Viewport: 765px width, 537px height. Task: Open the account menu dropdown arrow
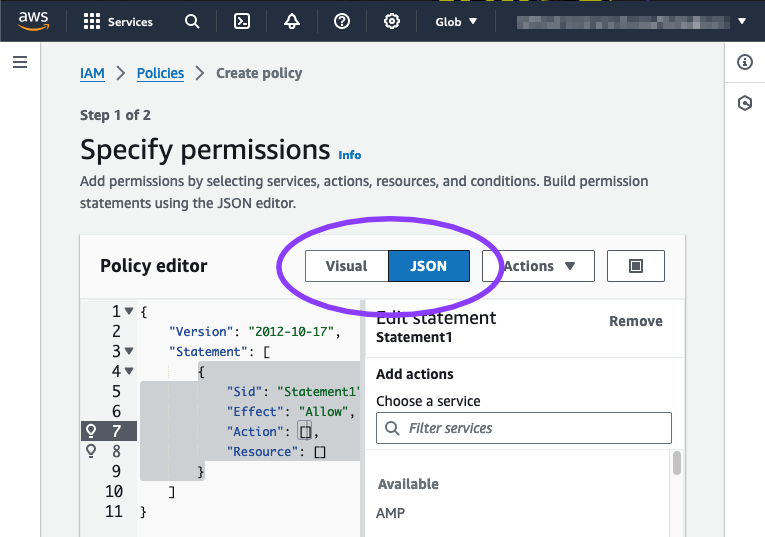point(742,21)
